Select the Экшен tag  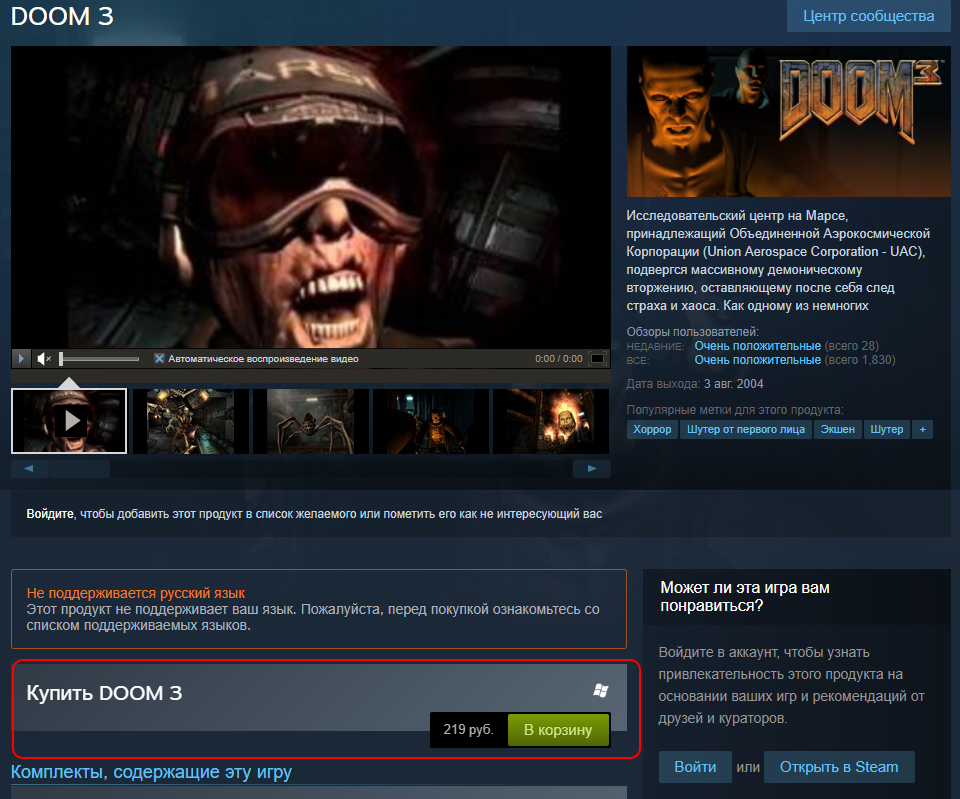tap(838, 429)
